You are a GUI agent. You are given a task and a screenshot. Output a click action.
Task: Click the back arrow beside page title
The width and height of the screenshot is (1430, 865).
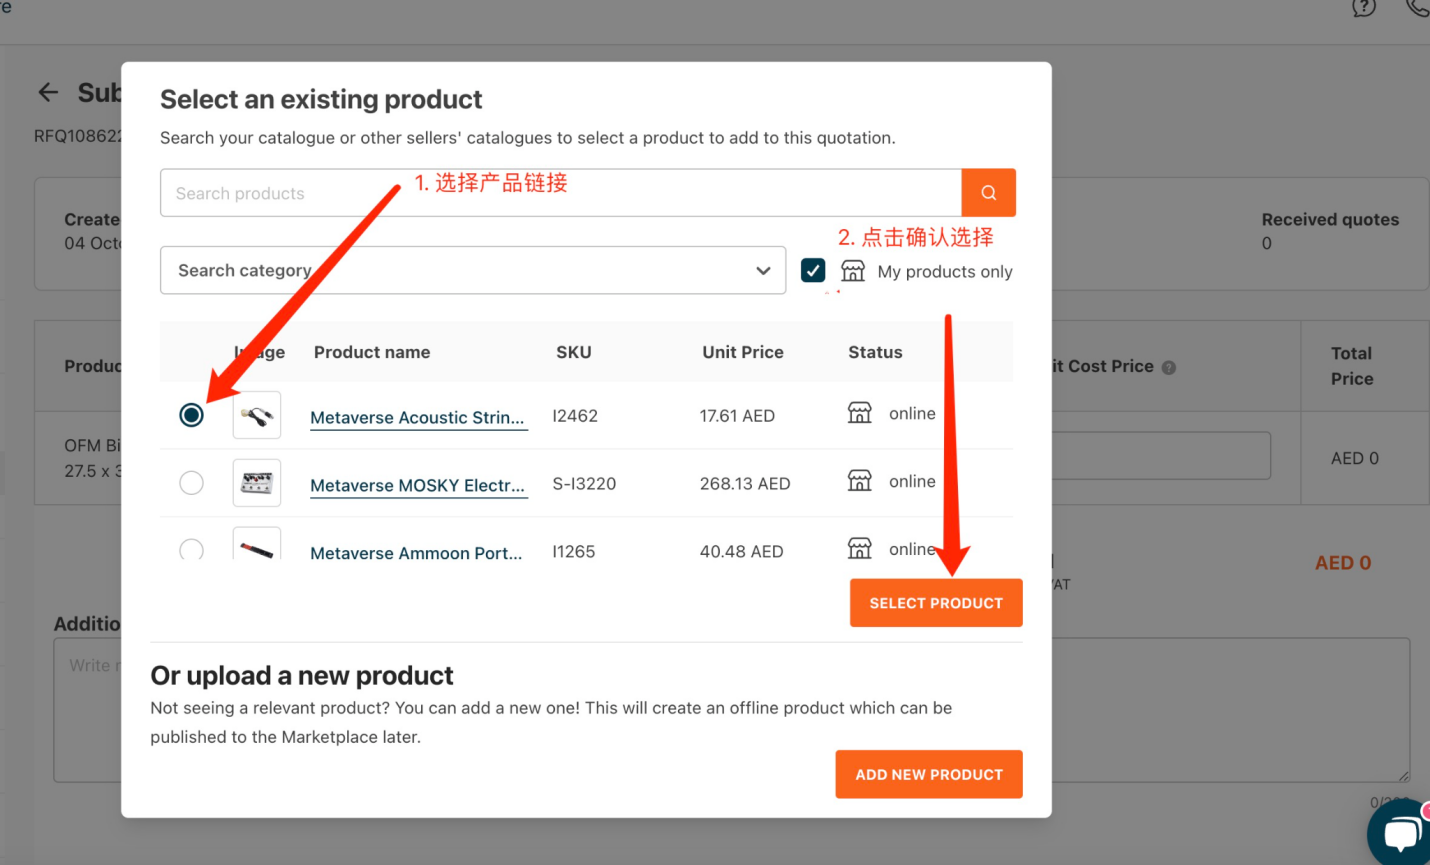48,93
